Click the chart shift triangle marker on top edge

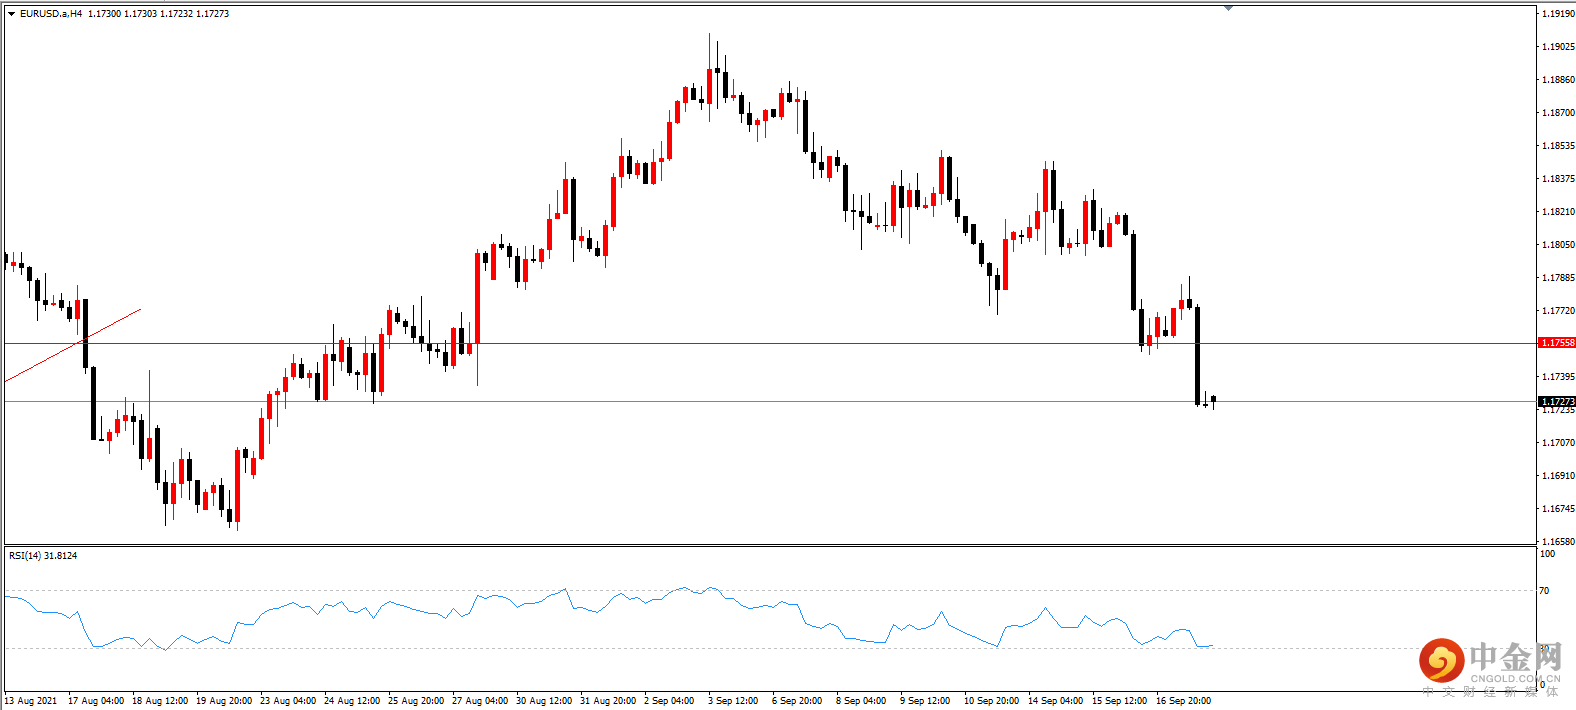pos(1228,8)
